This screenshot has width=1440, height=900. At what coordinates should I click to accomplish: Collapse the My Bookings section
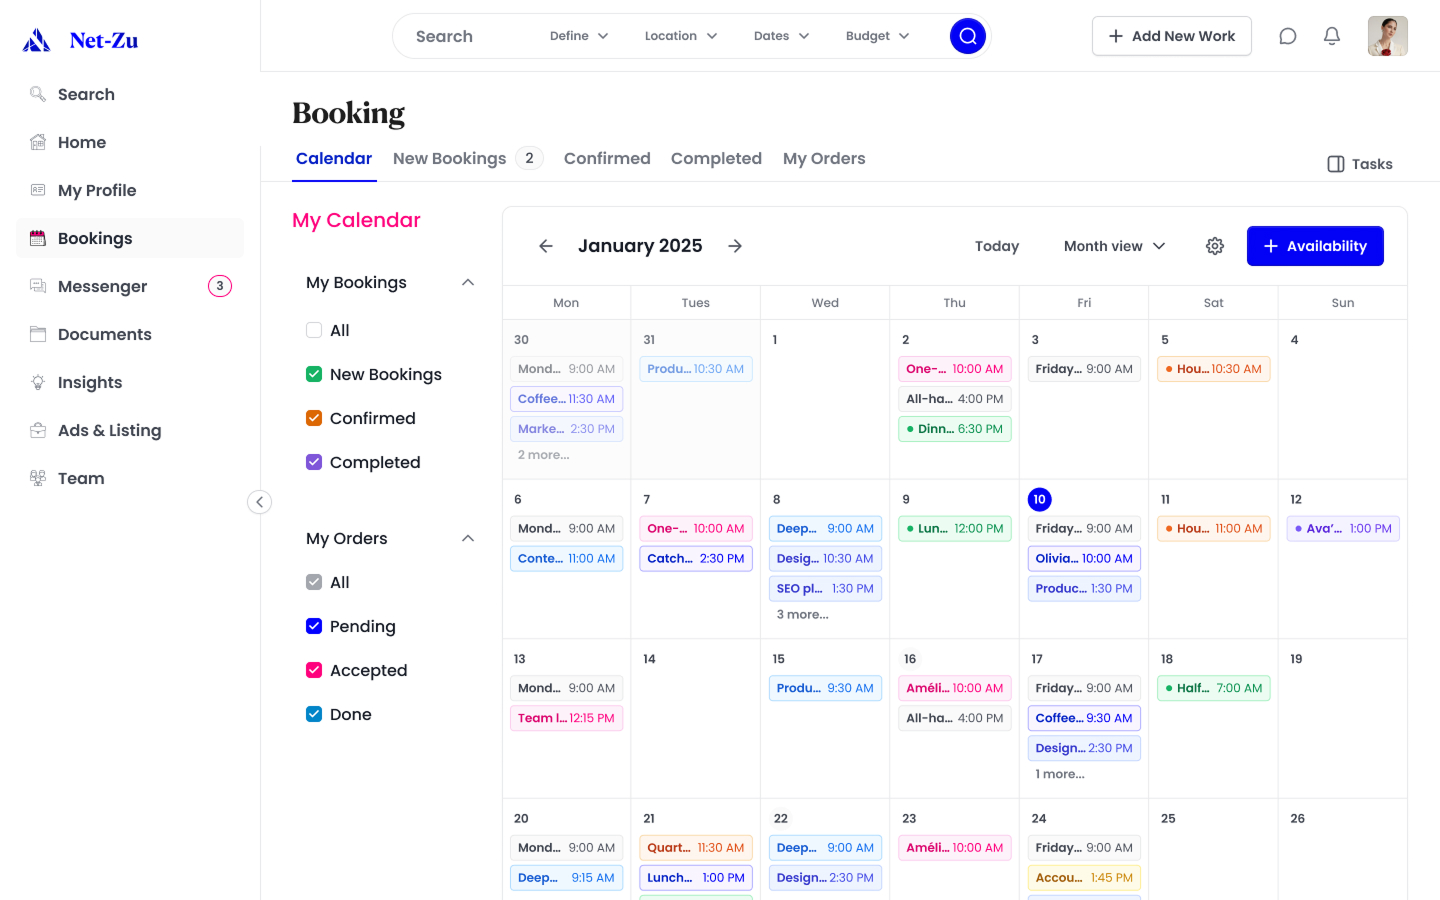pyautogui.click(x=467, y=282)
